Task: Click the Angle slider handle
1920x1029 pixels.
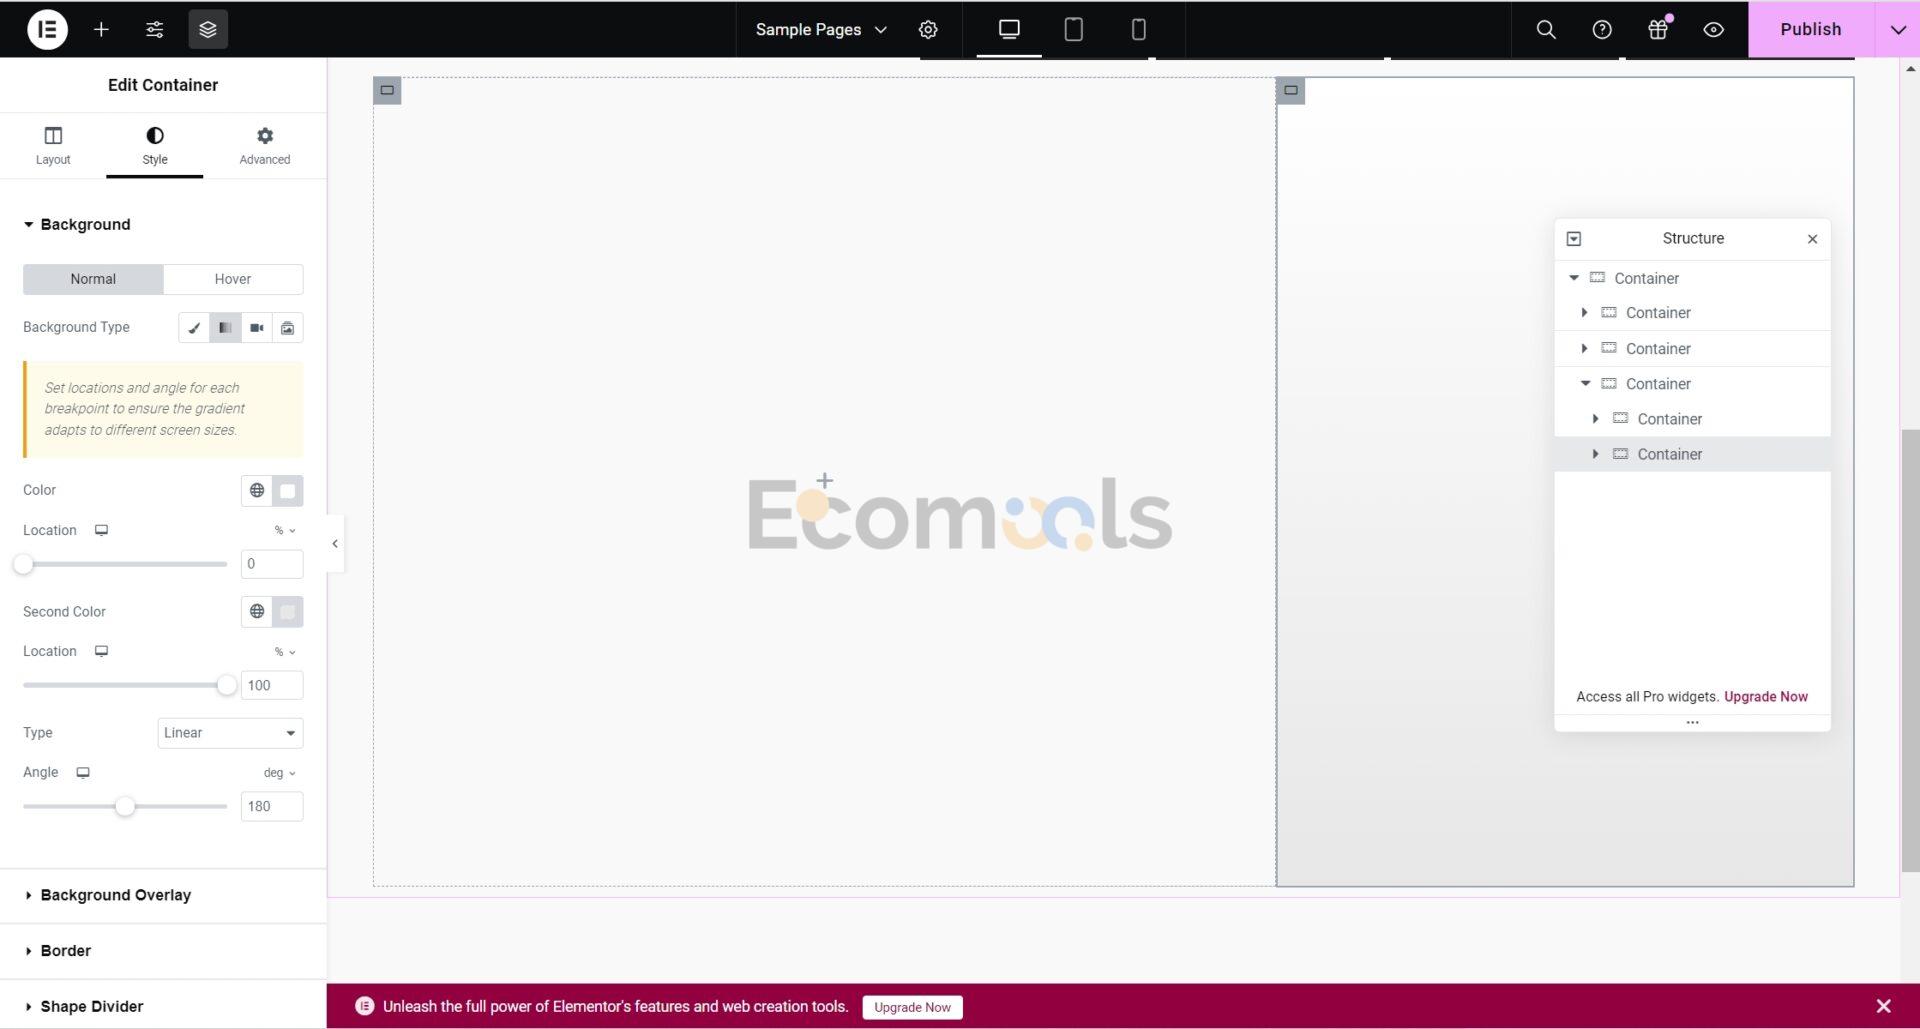Action: click(125, 807)
